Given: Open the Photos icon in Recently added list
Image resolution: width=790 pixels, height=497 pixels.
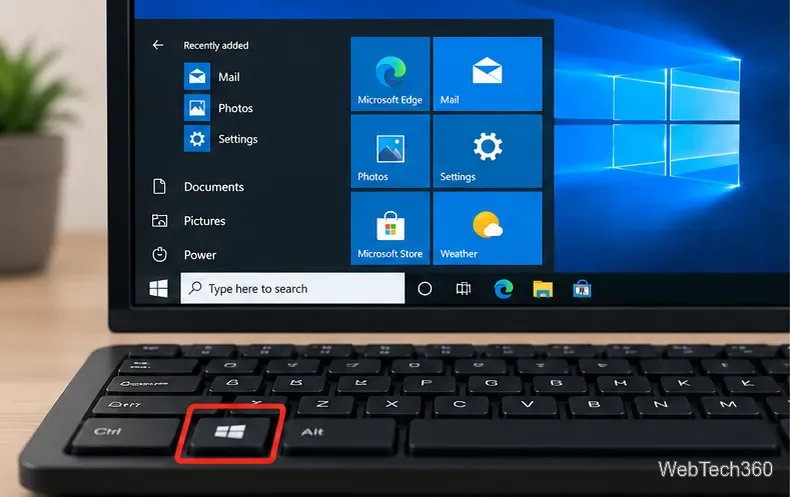Looking at the screenshot, I should [x=197, y=107].
